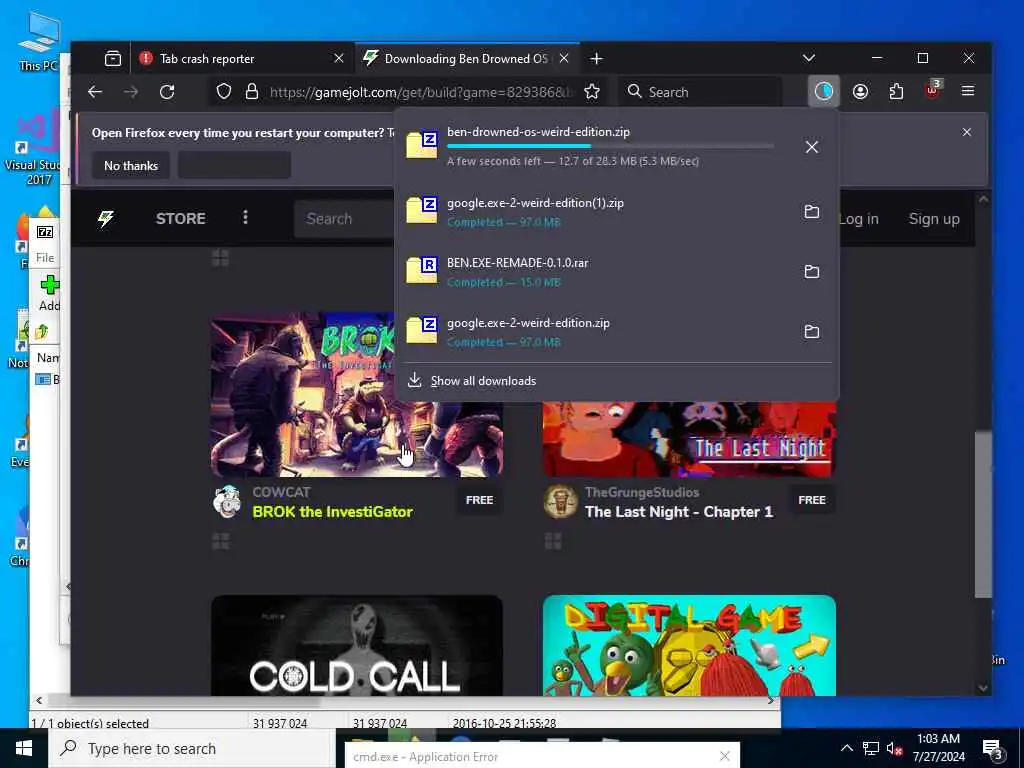Open the DIGITAL GAME thumbnail
This screenshot has width=1024, height=768.
pos(689,645)
